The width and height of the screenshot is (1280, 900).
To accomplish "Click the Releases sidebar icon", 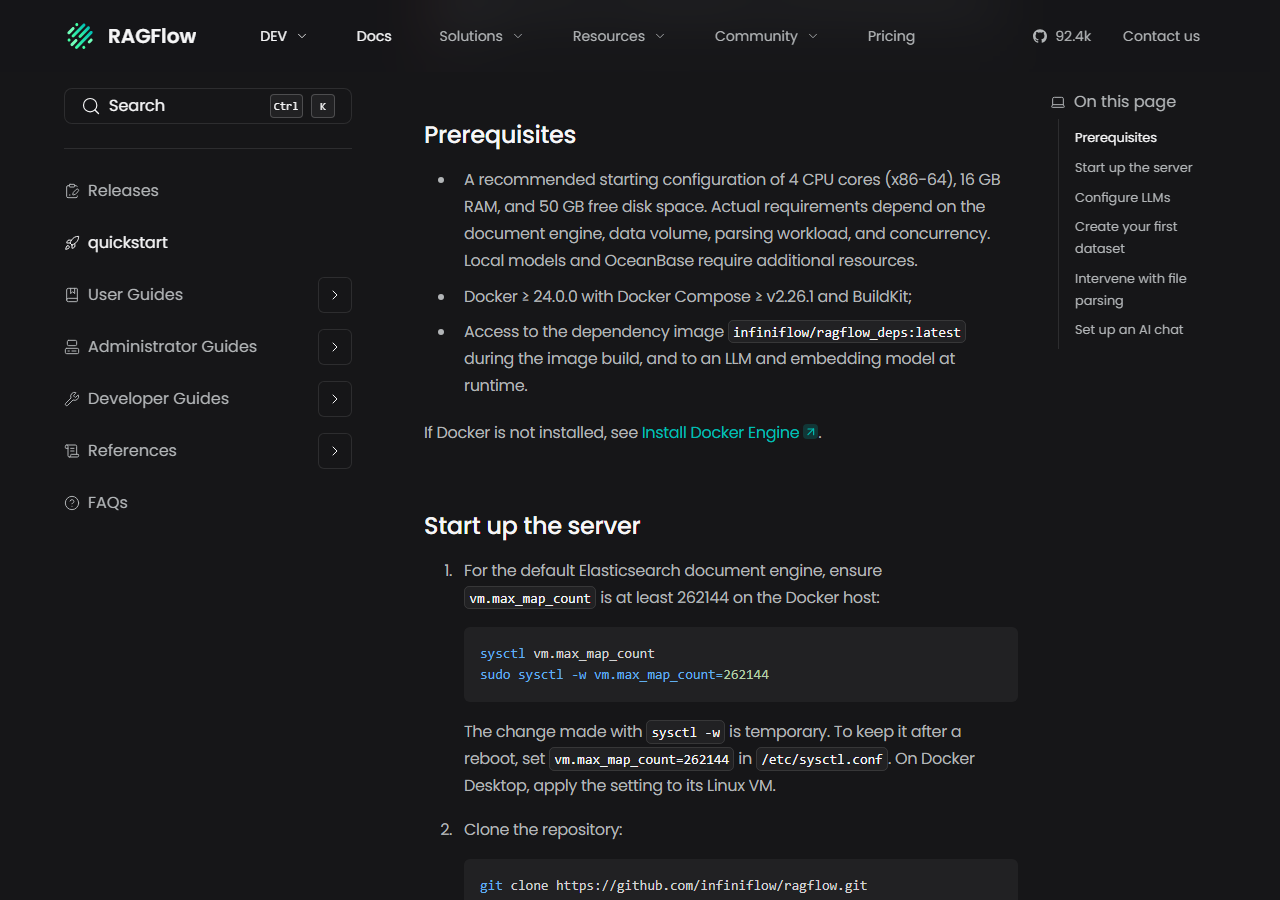I will (x=72, y=191).
